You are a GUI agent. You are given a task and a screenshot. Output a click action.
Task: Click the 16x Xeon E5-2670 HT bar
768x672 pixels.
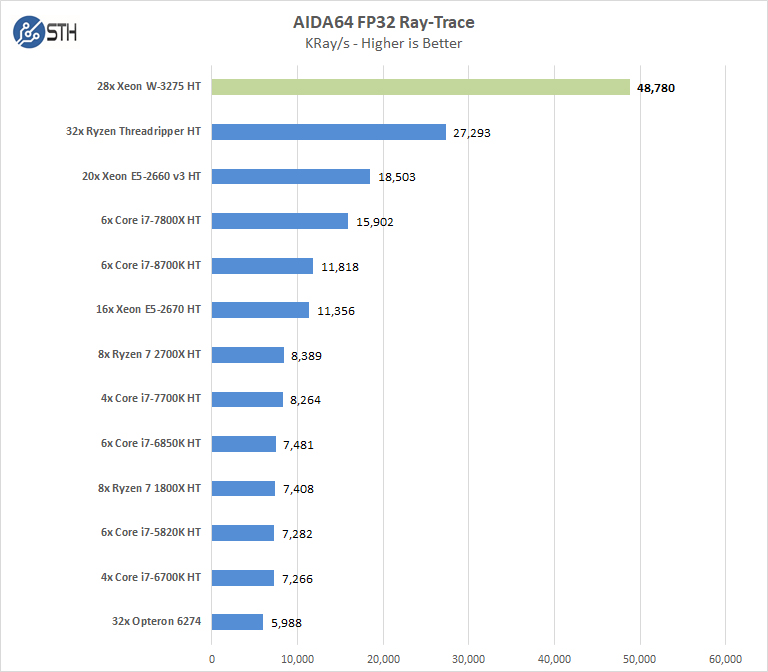(261, 310)
